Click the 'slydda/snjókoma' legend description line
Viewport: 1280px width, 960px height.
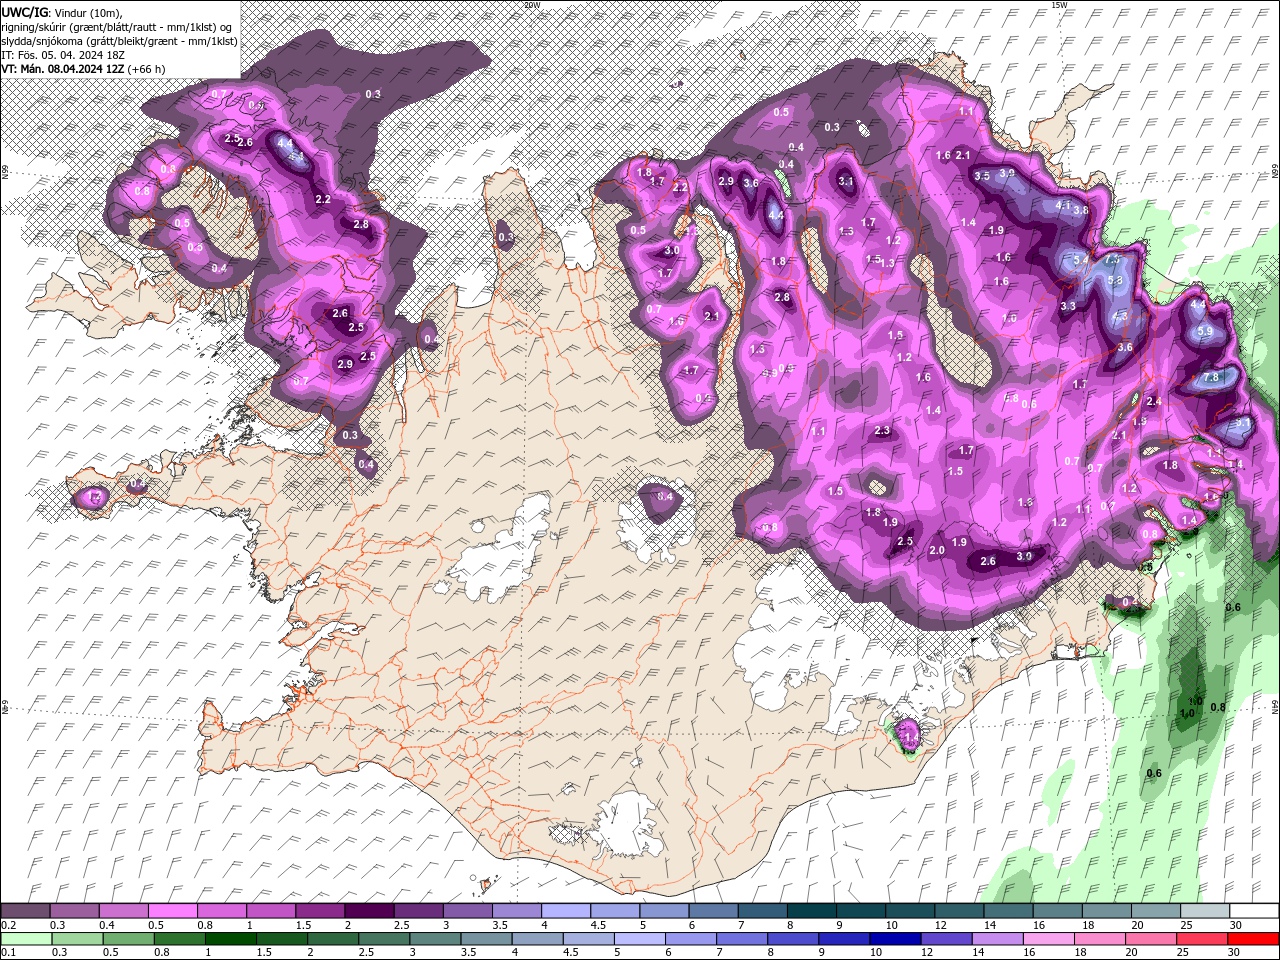(x=119, y=41)
